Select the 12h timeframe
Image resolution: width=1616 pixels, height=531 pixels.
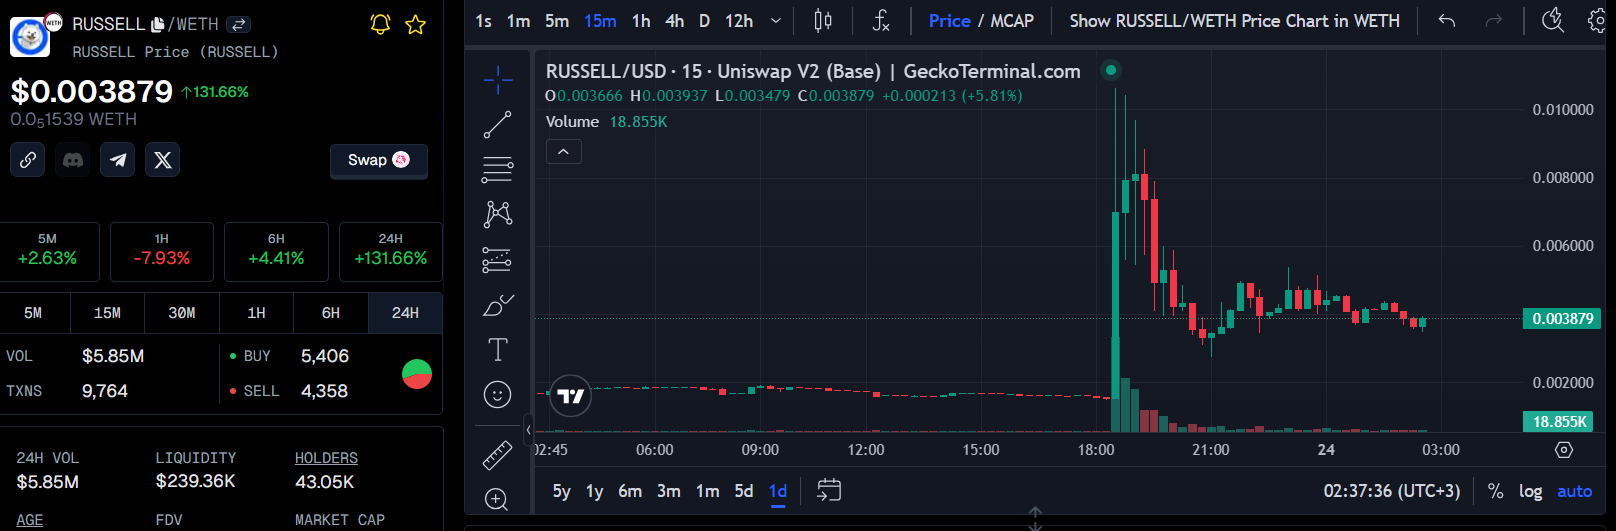[739, 21]
